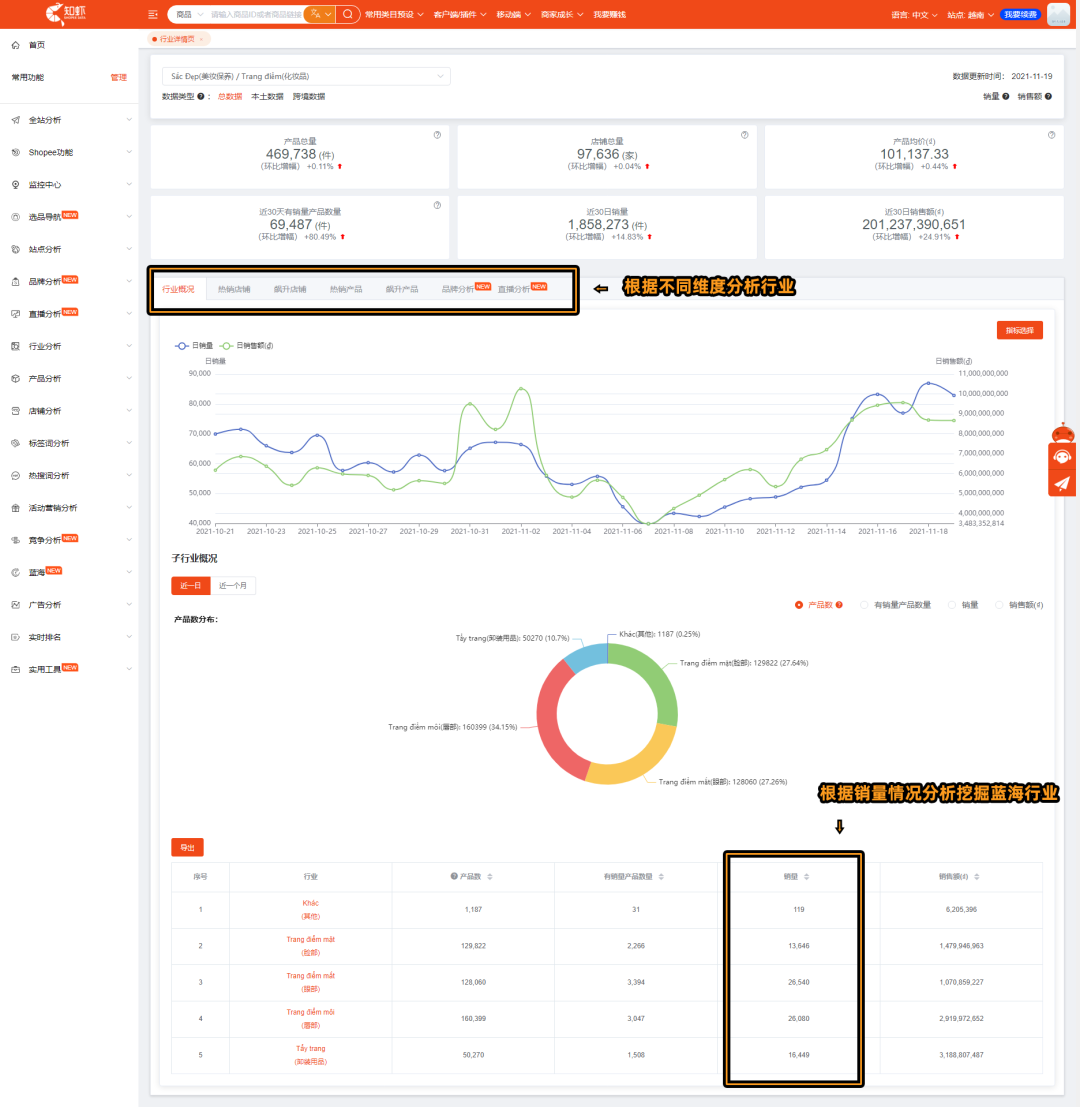
Task: Select the 产品数 radio button
Action: pos(798,605)
